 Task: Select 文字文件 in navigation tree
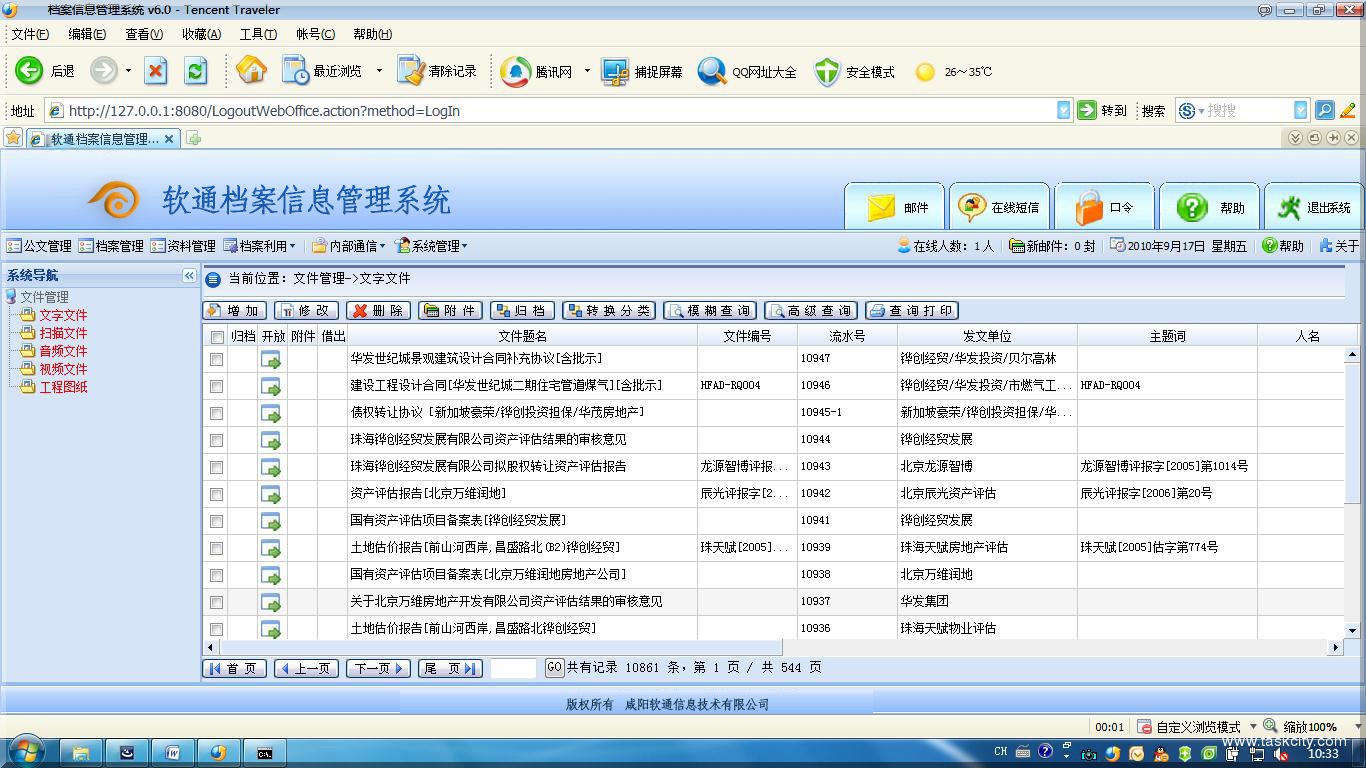point(63,315)
